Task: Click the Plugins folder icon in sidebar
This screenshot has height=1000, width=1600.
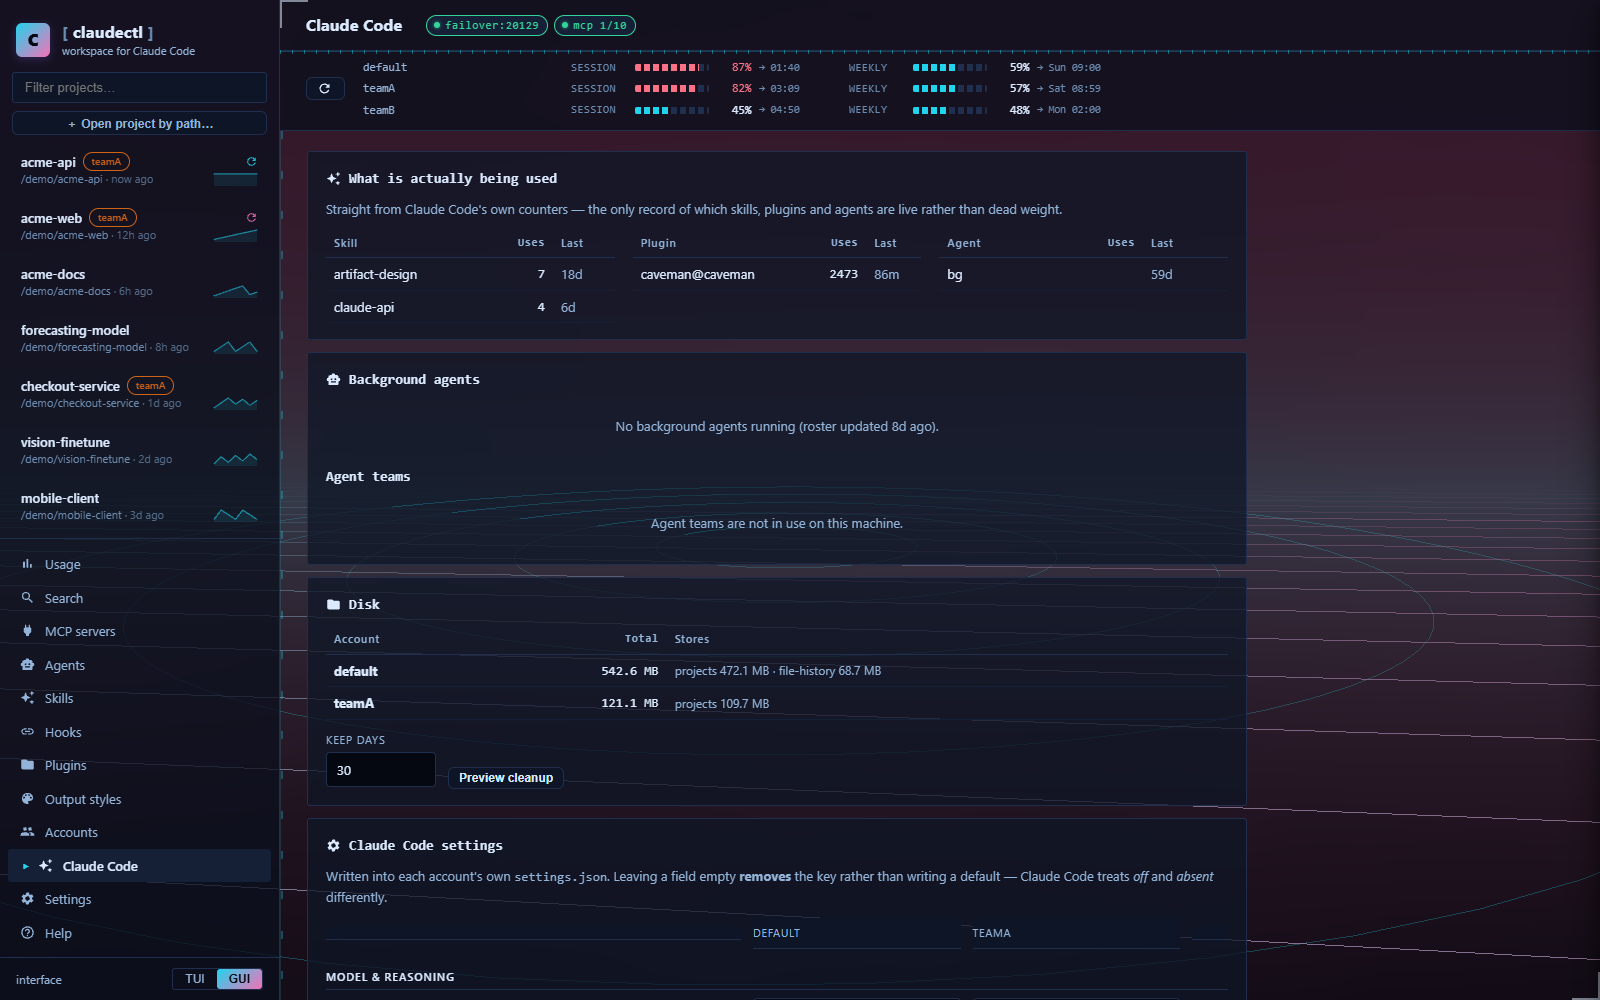Action: pyautogui.click(x=27, y=765)
